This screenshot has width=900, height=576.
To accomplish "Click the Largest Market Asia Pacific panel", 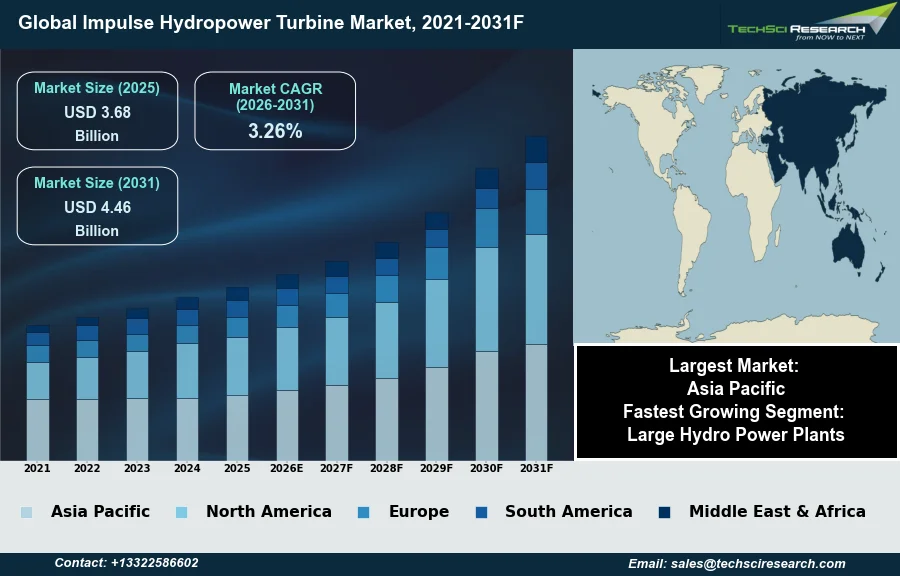I will (x=736, y=377).
